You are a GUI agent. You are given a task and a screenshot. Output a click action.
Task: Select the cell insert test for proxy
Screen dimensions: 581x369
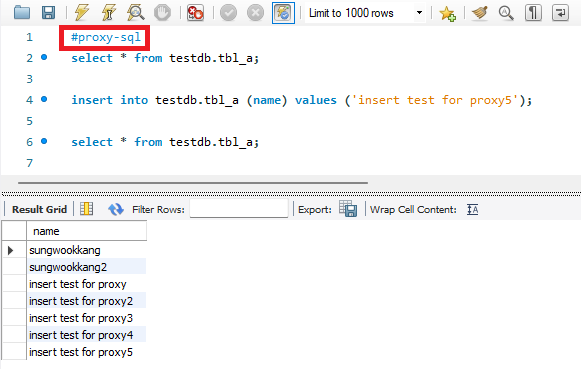pyautogui.click(x=87, y=284)
